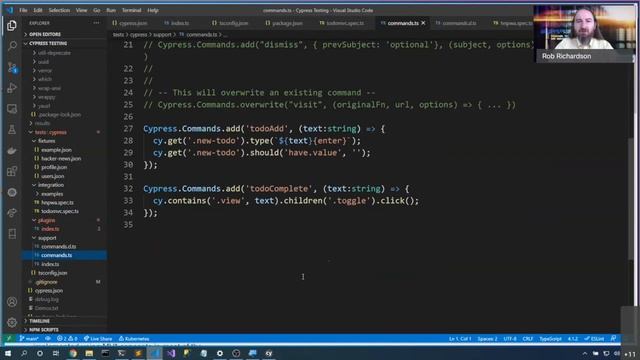Open Windows taskbar search
This screenshot has width=640, height=360.
(24, 353)
